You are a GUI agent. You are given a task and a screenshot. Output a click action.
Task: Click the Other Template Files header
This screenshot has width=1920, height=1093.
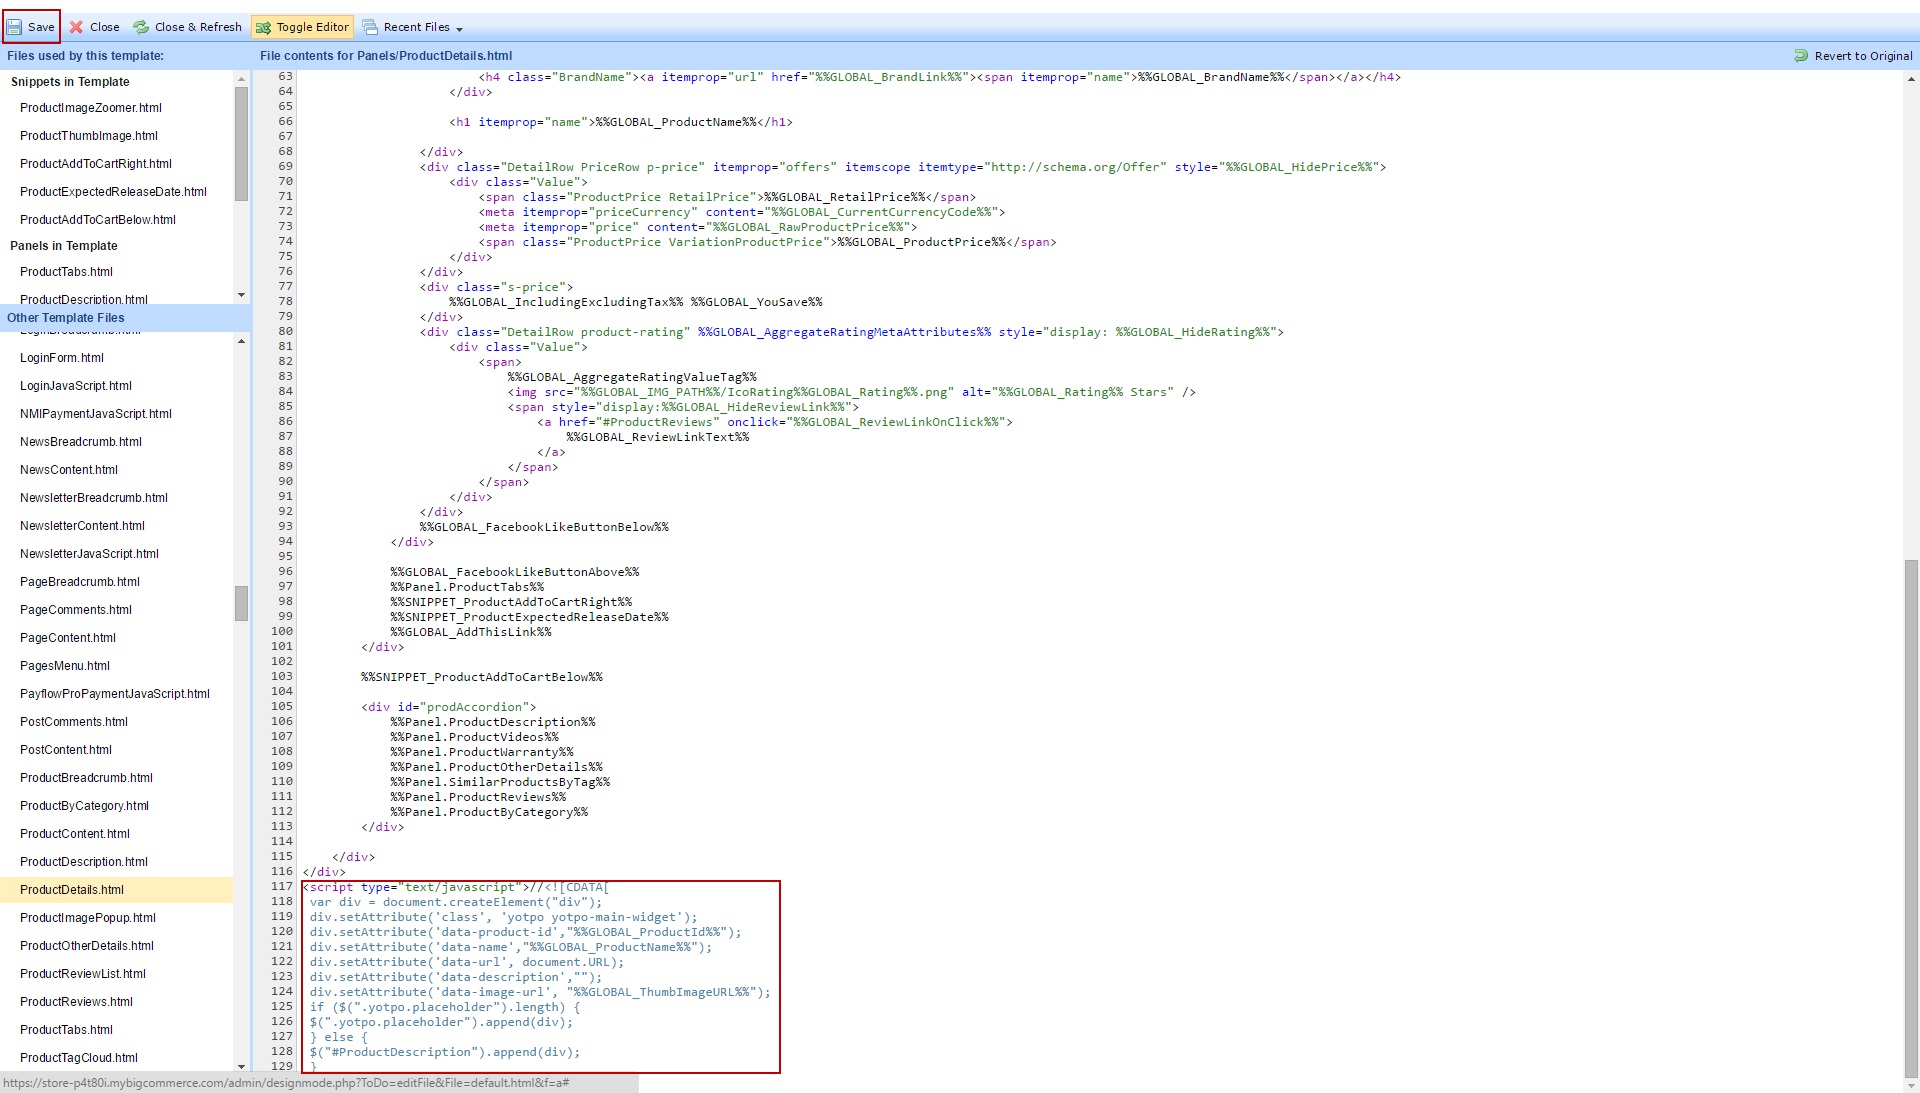click(x=66, y=318)
